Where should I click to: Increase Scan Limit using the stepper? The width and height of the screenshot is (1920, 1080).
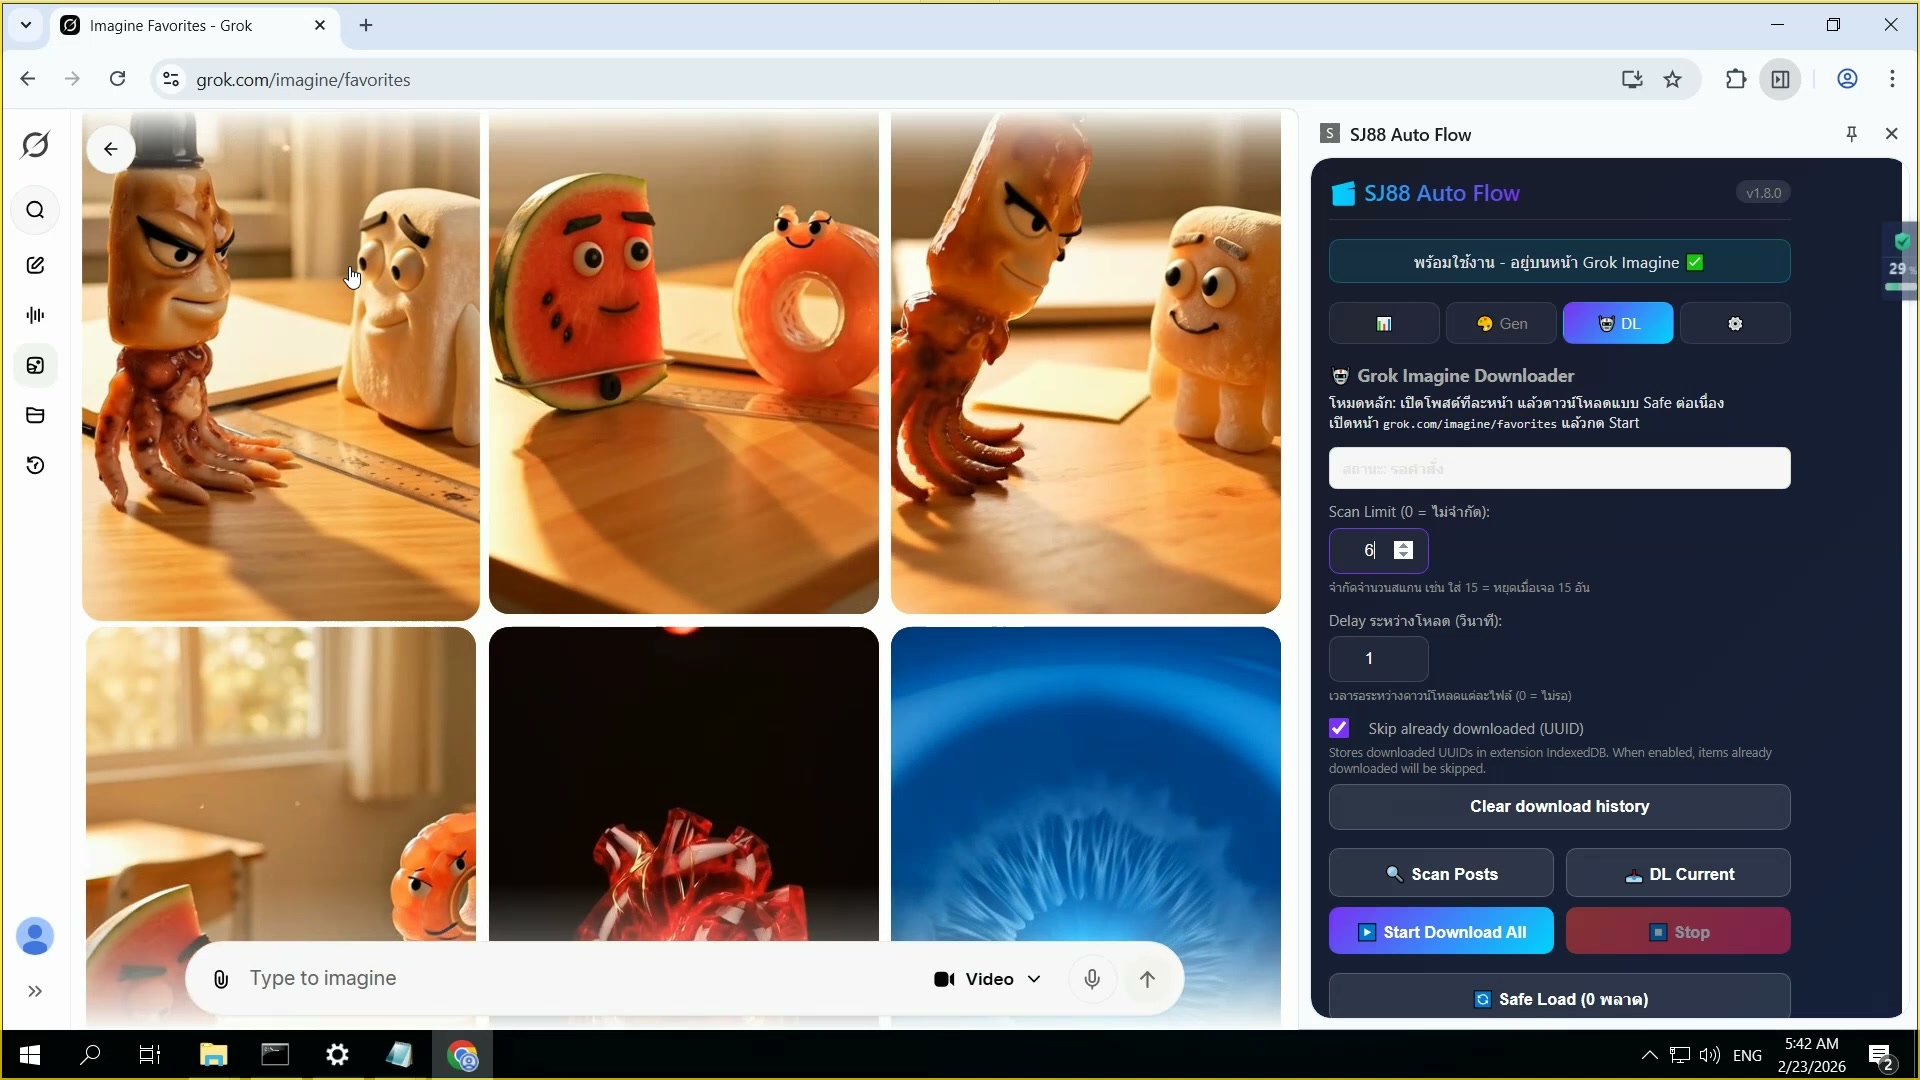(1403, 544)
